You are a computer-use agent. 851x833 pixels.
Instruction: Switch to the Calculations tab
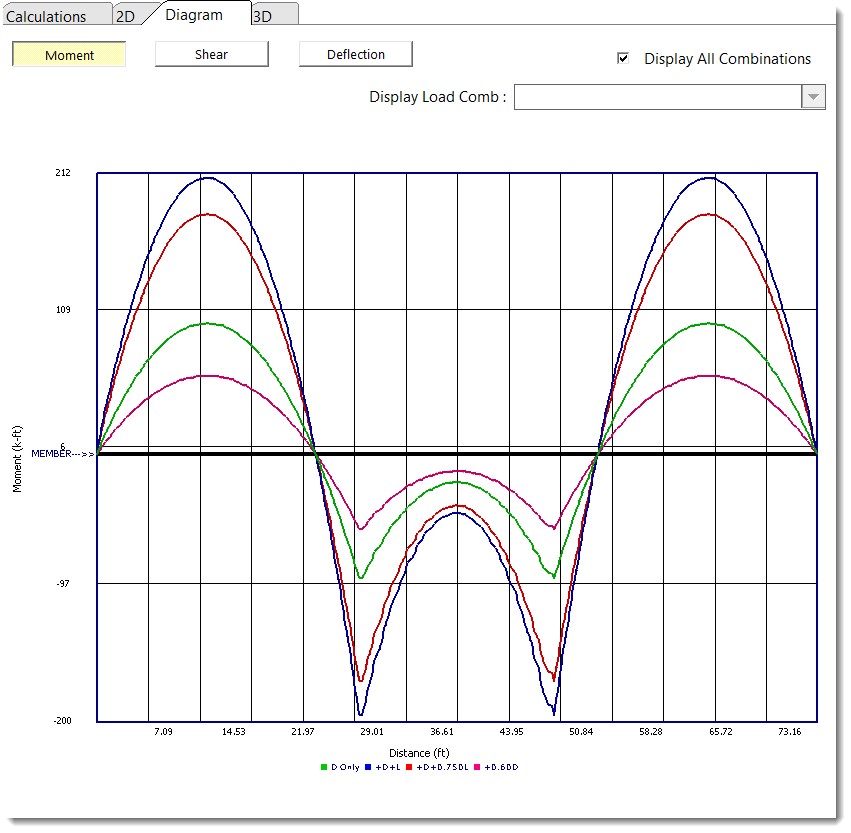pyautogui.click(x=46, y=16)
